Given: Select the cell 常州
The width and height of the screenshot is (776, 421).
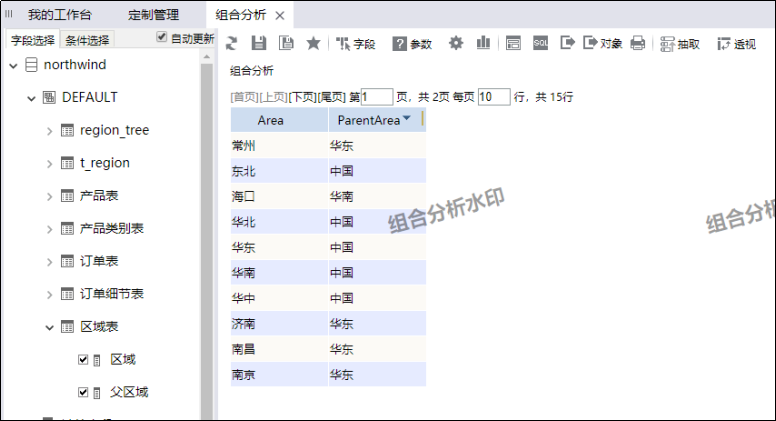Looking at the screenshot, I should pos(279,145).
